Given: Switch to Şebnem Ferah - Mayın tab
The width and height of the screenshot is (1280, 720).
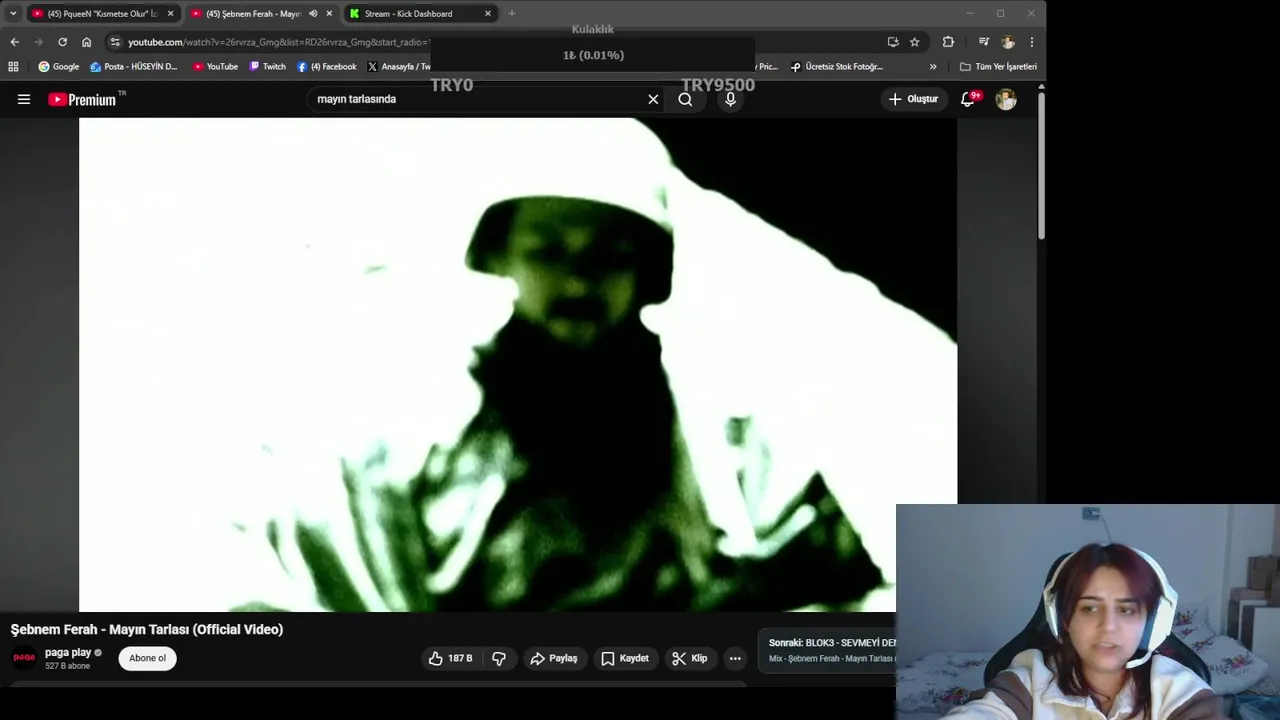Looking at the screenshot, I should click(254, 14).
